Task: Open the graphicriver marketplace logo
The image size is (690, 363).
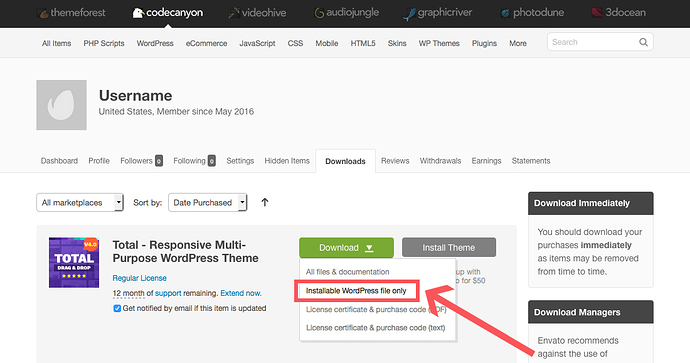Action: point(437,13)
